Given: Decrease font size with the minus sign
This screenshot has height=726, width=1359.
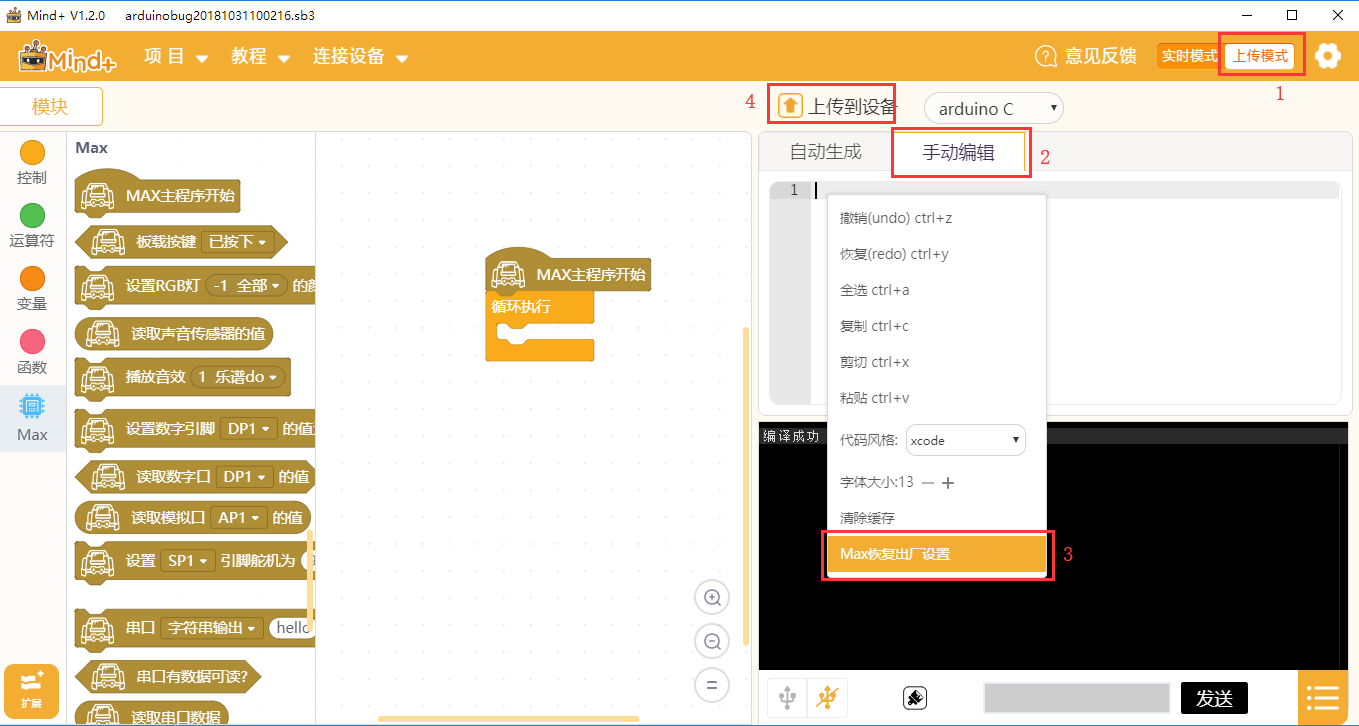Looking at the screenshot, I should point(928,483).
